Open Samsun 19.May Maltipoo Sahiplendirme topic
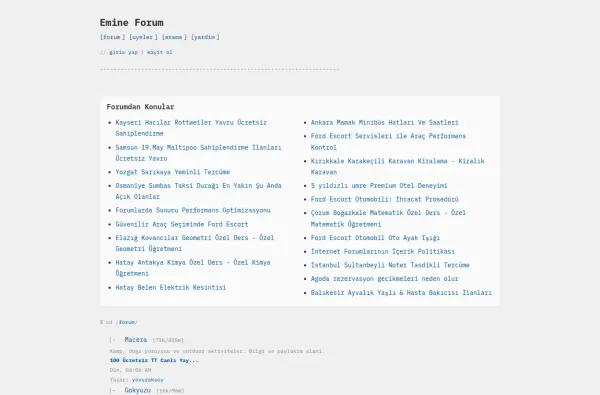 [x=198, y=153]
